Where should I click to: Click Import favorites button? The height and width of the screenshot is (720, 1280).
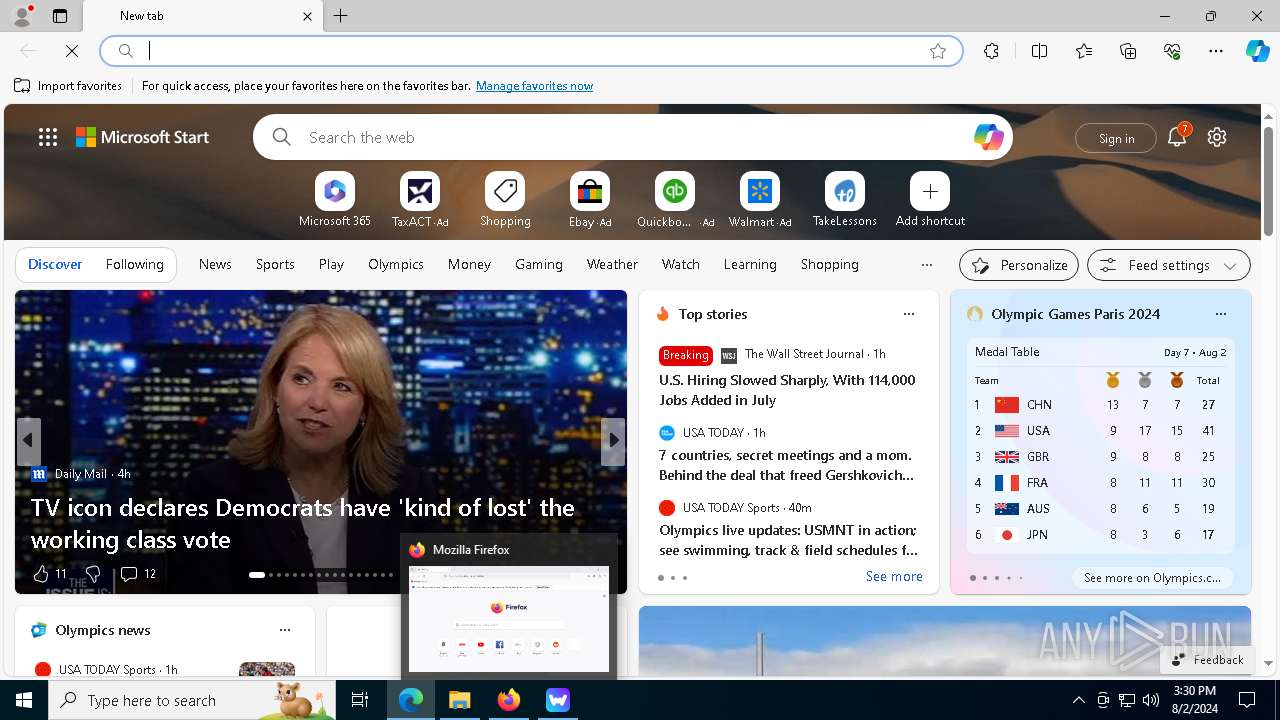(68, 86)
